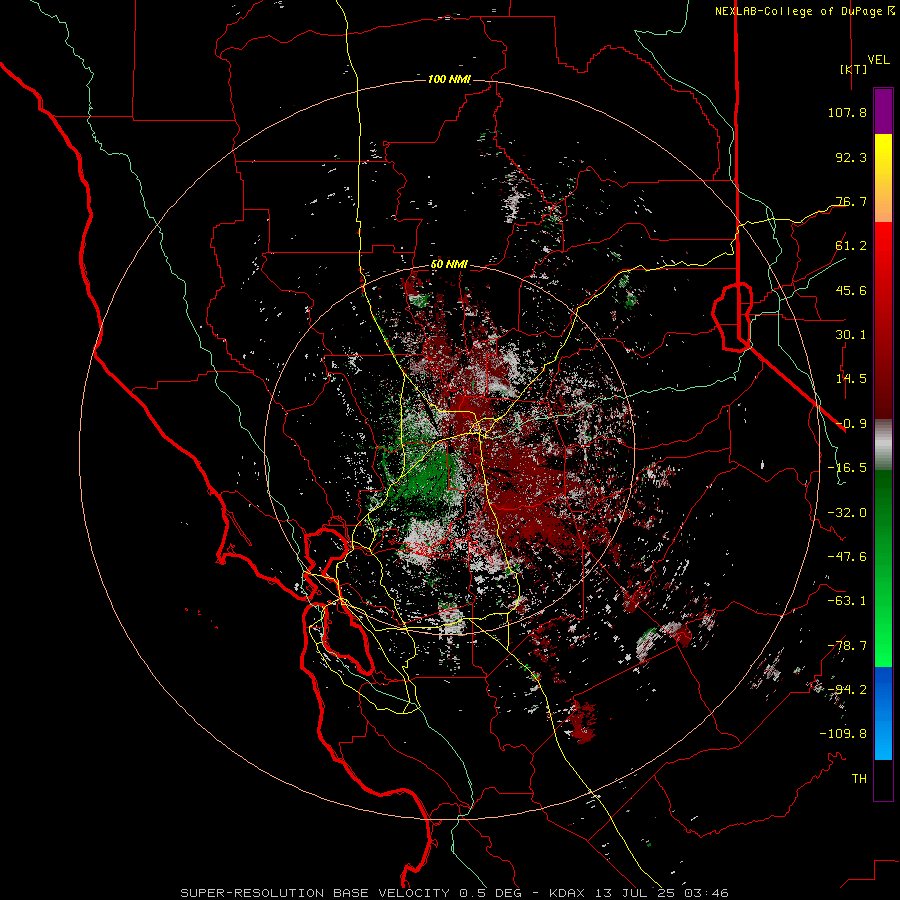Click the [KT] units label
The image size is (900, 900).
pyautogui.click(x=853, y=69)
